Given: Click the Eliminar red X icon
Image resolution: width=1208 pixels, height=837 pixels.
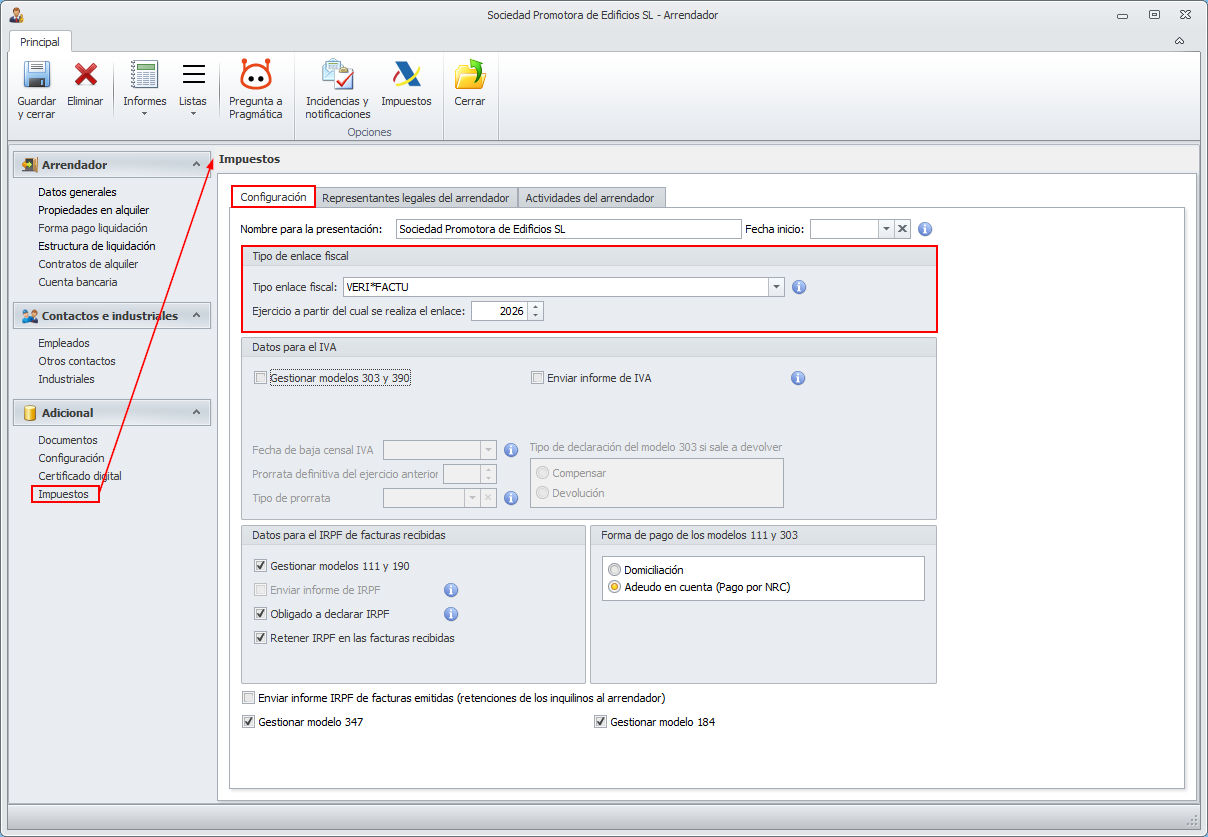Looking at the screenshot, I should [x=86, y=75].
